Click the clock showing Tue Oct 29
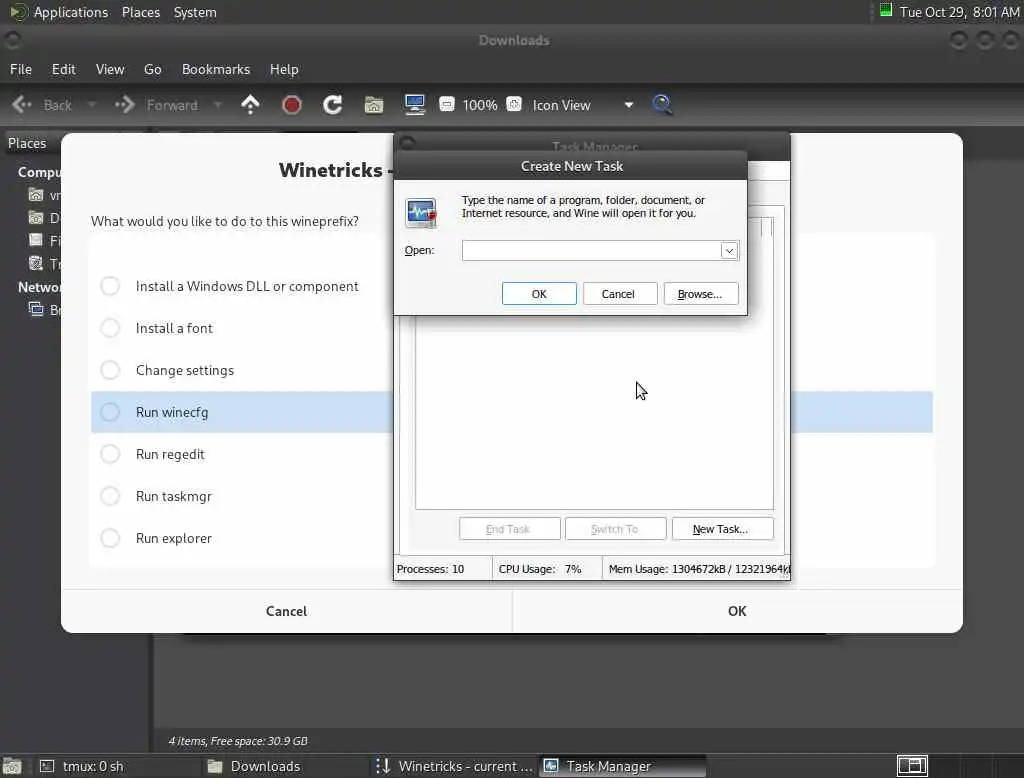Viewport: 1024px width, 778px height. [x=959, y=12]
